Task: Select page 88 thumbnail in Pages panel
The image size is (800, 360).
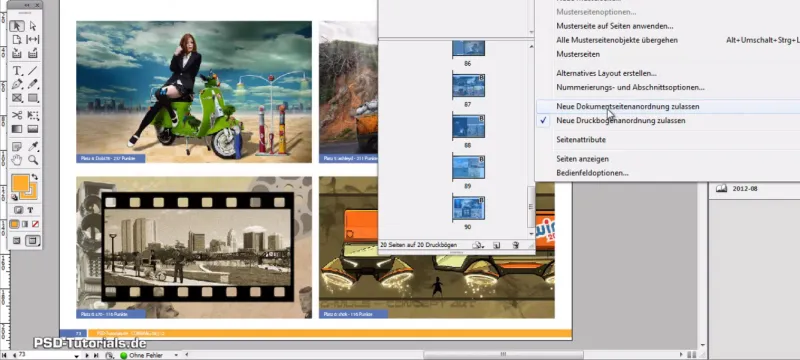Action: coord(468,126)
